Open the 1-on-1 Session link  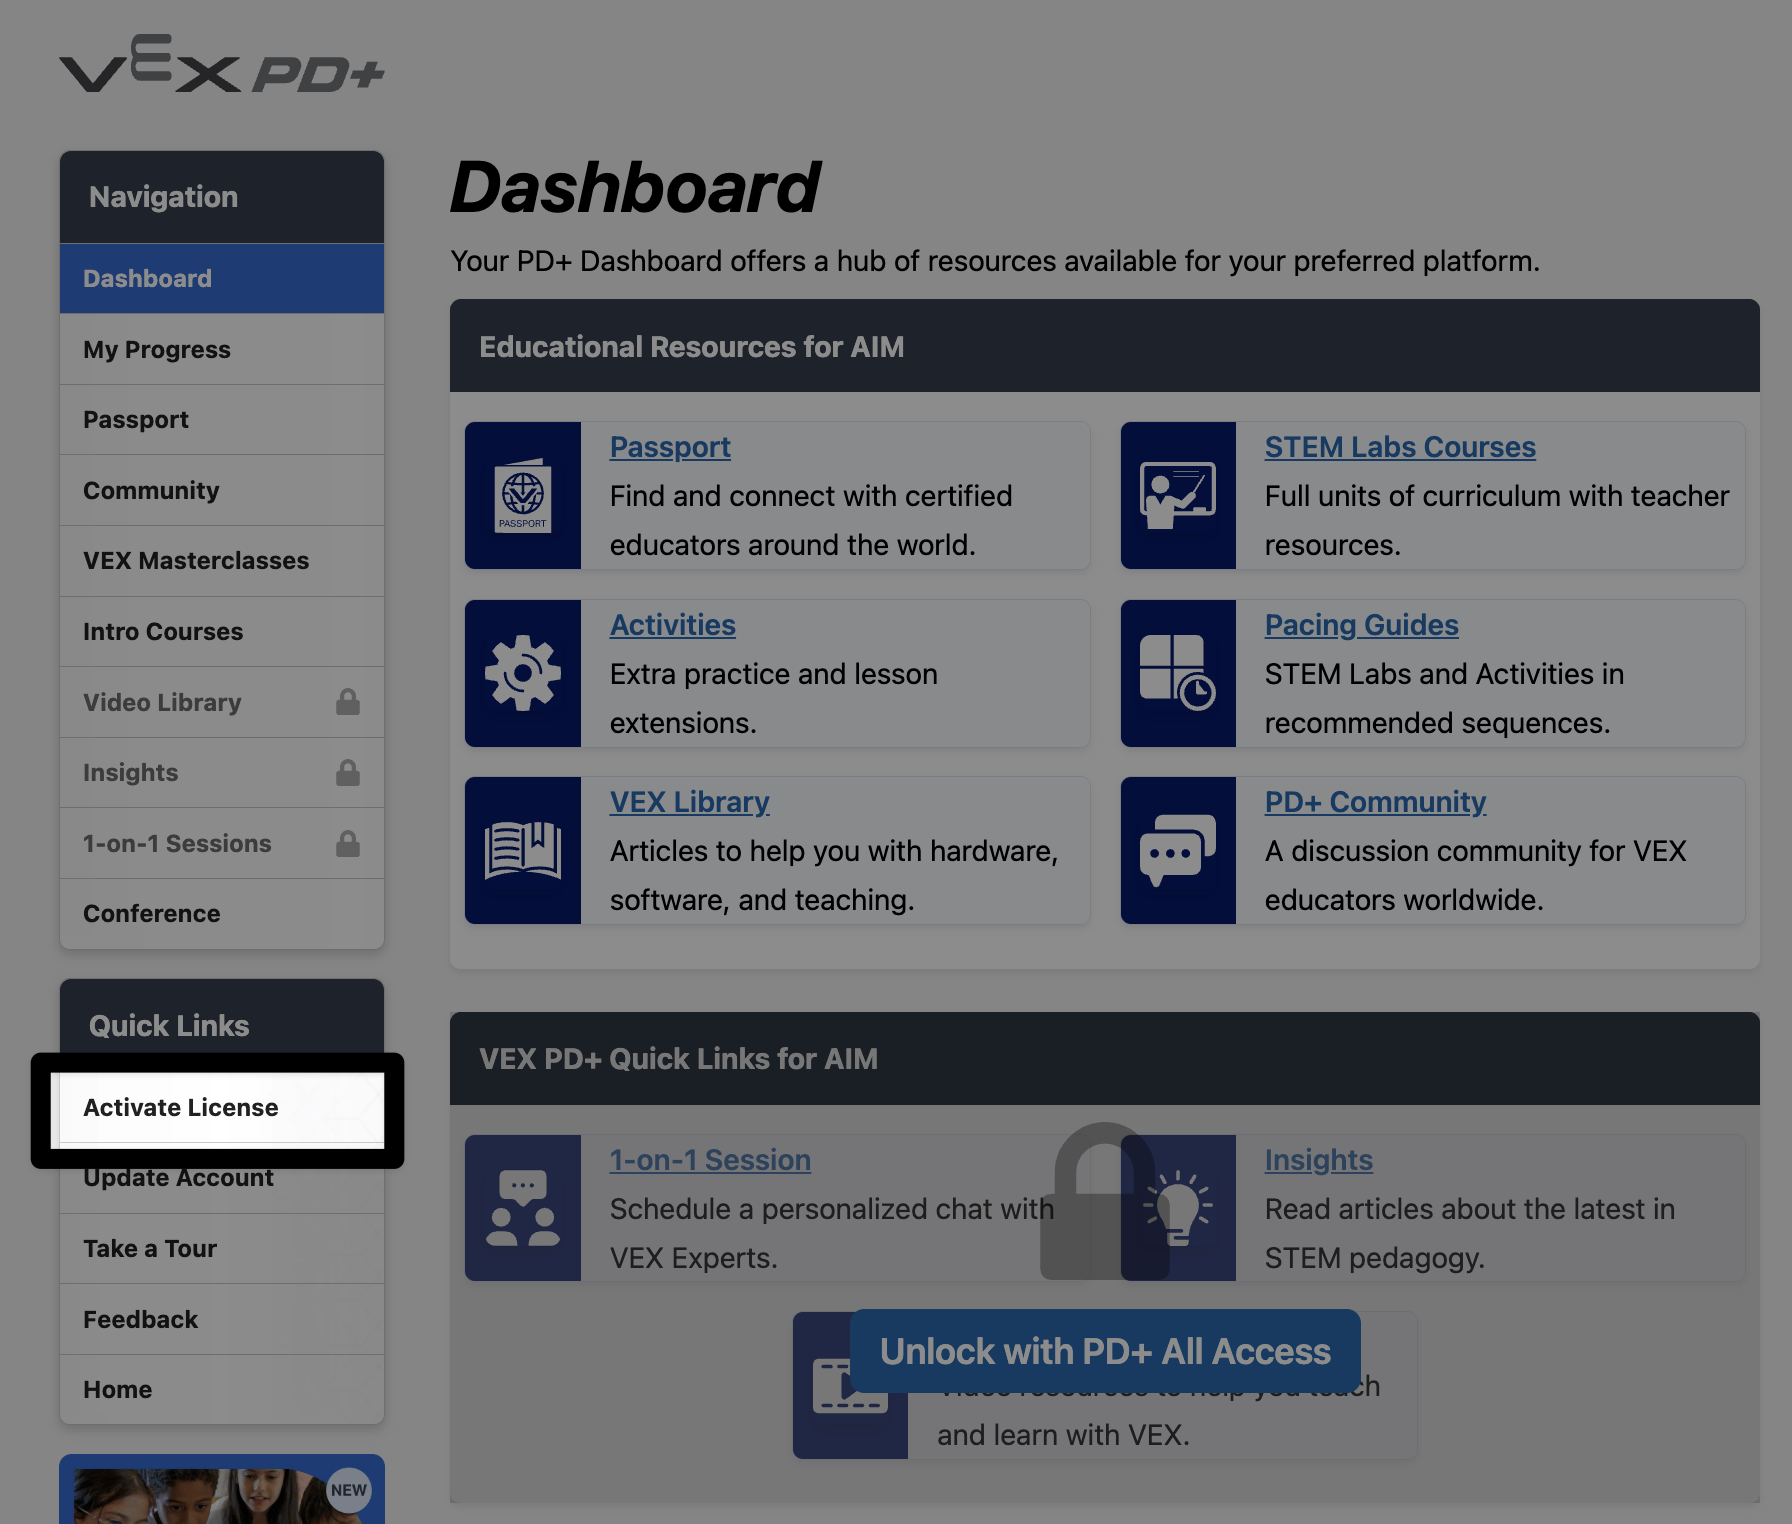pyautogui.click(x=710, y=1160)
